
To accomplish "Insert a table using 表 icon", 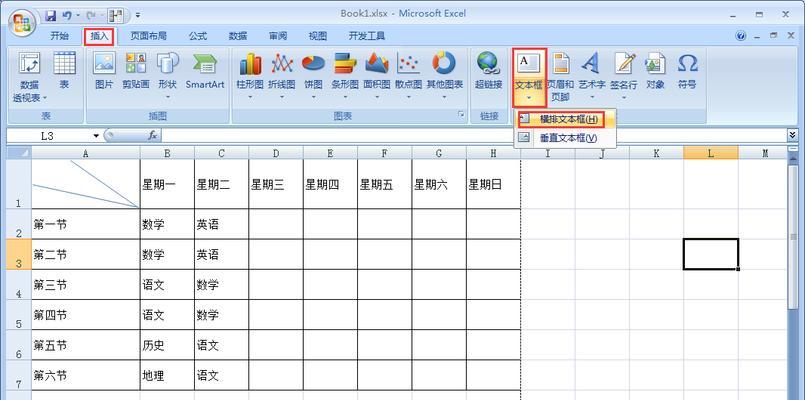I will coord(65,71).
